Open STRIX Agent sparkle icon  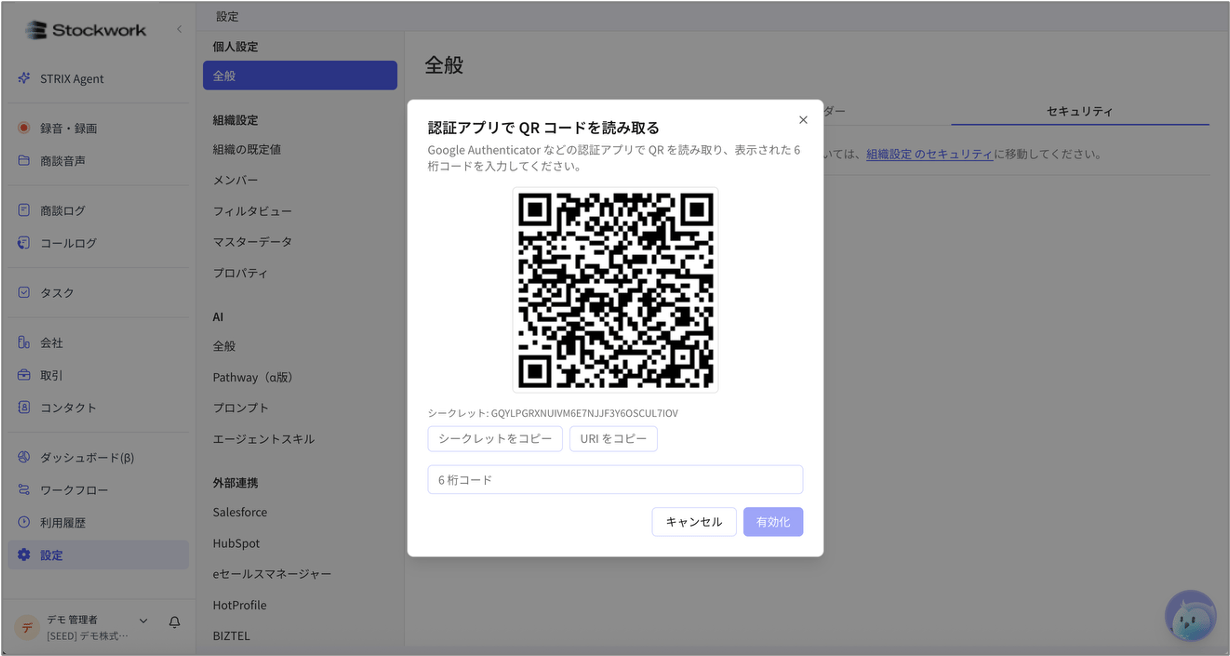pos(24,78)
